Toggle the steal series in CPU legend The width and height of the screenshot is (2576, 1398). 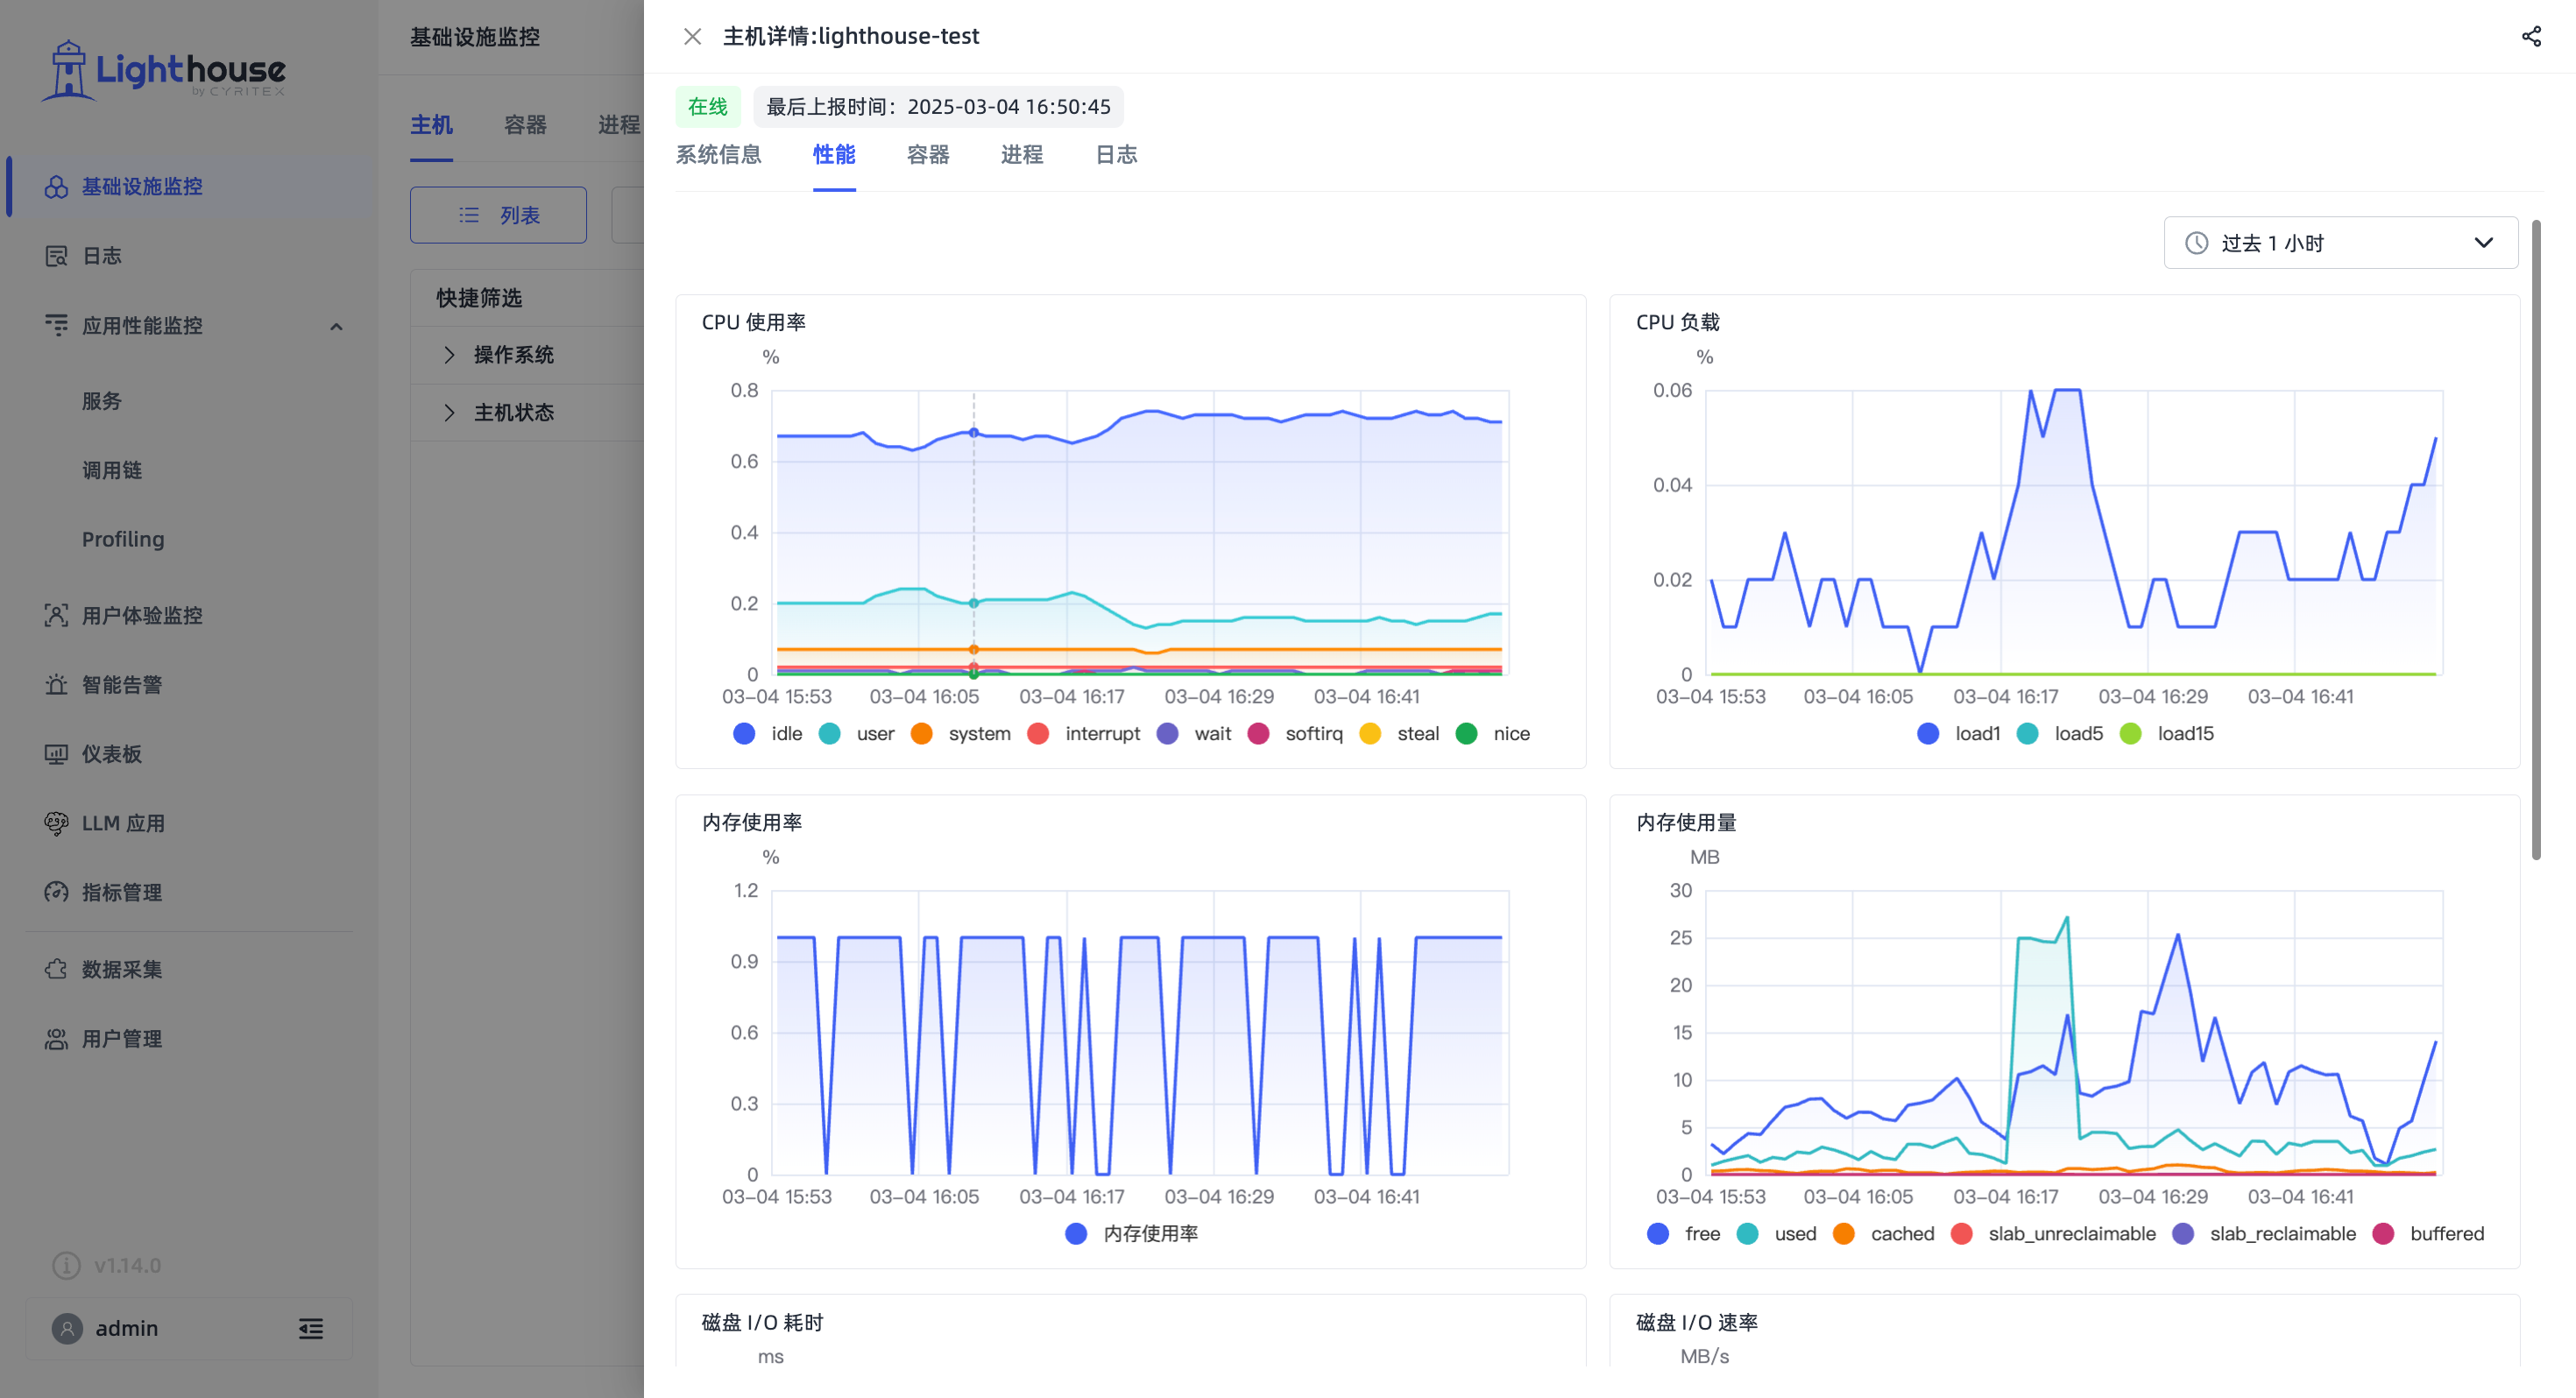pyautogui.click(x=1399, y=734)
